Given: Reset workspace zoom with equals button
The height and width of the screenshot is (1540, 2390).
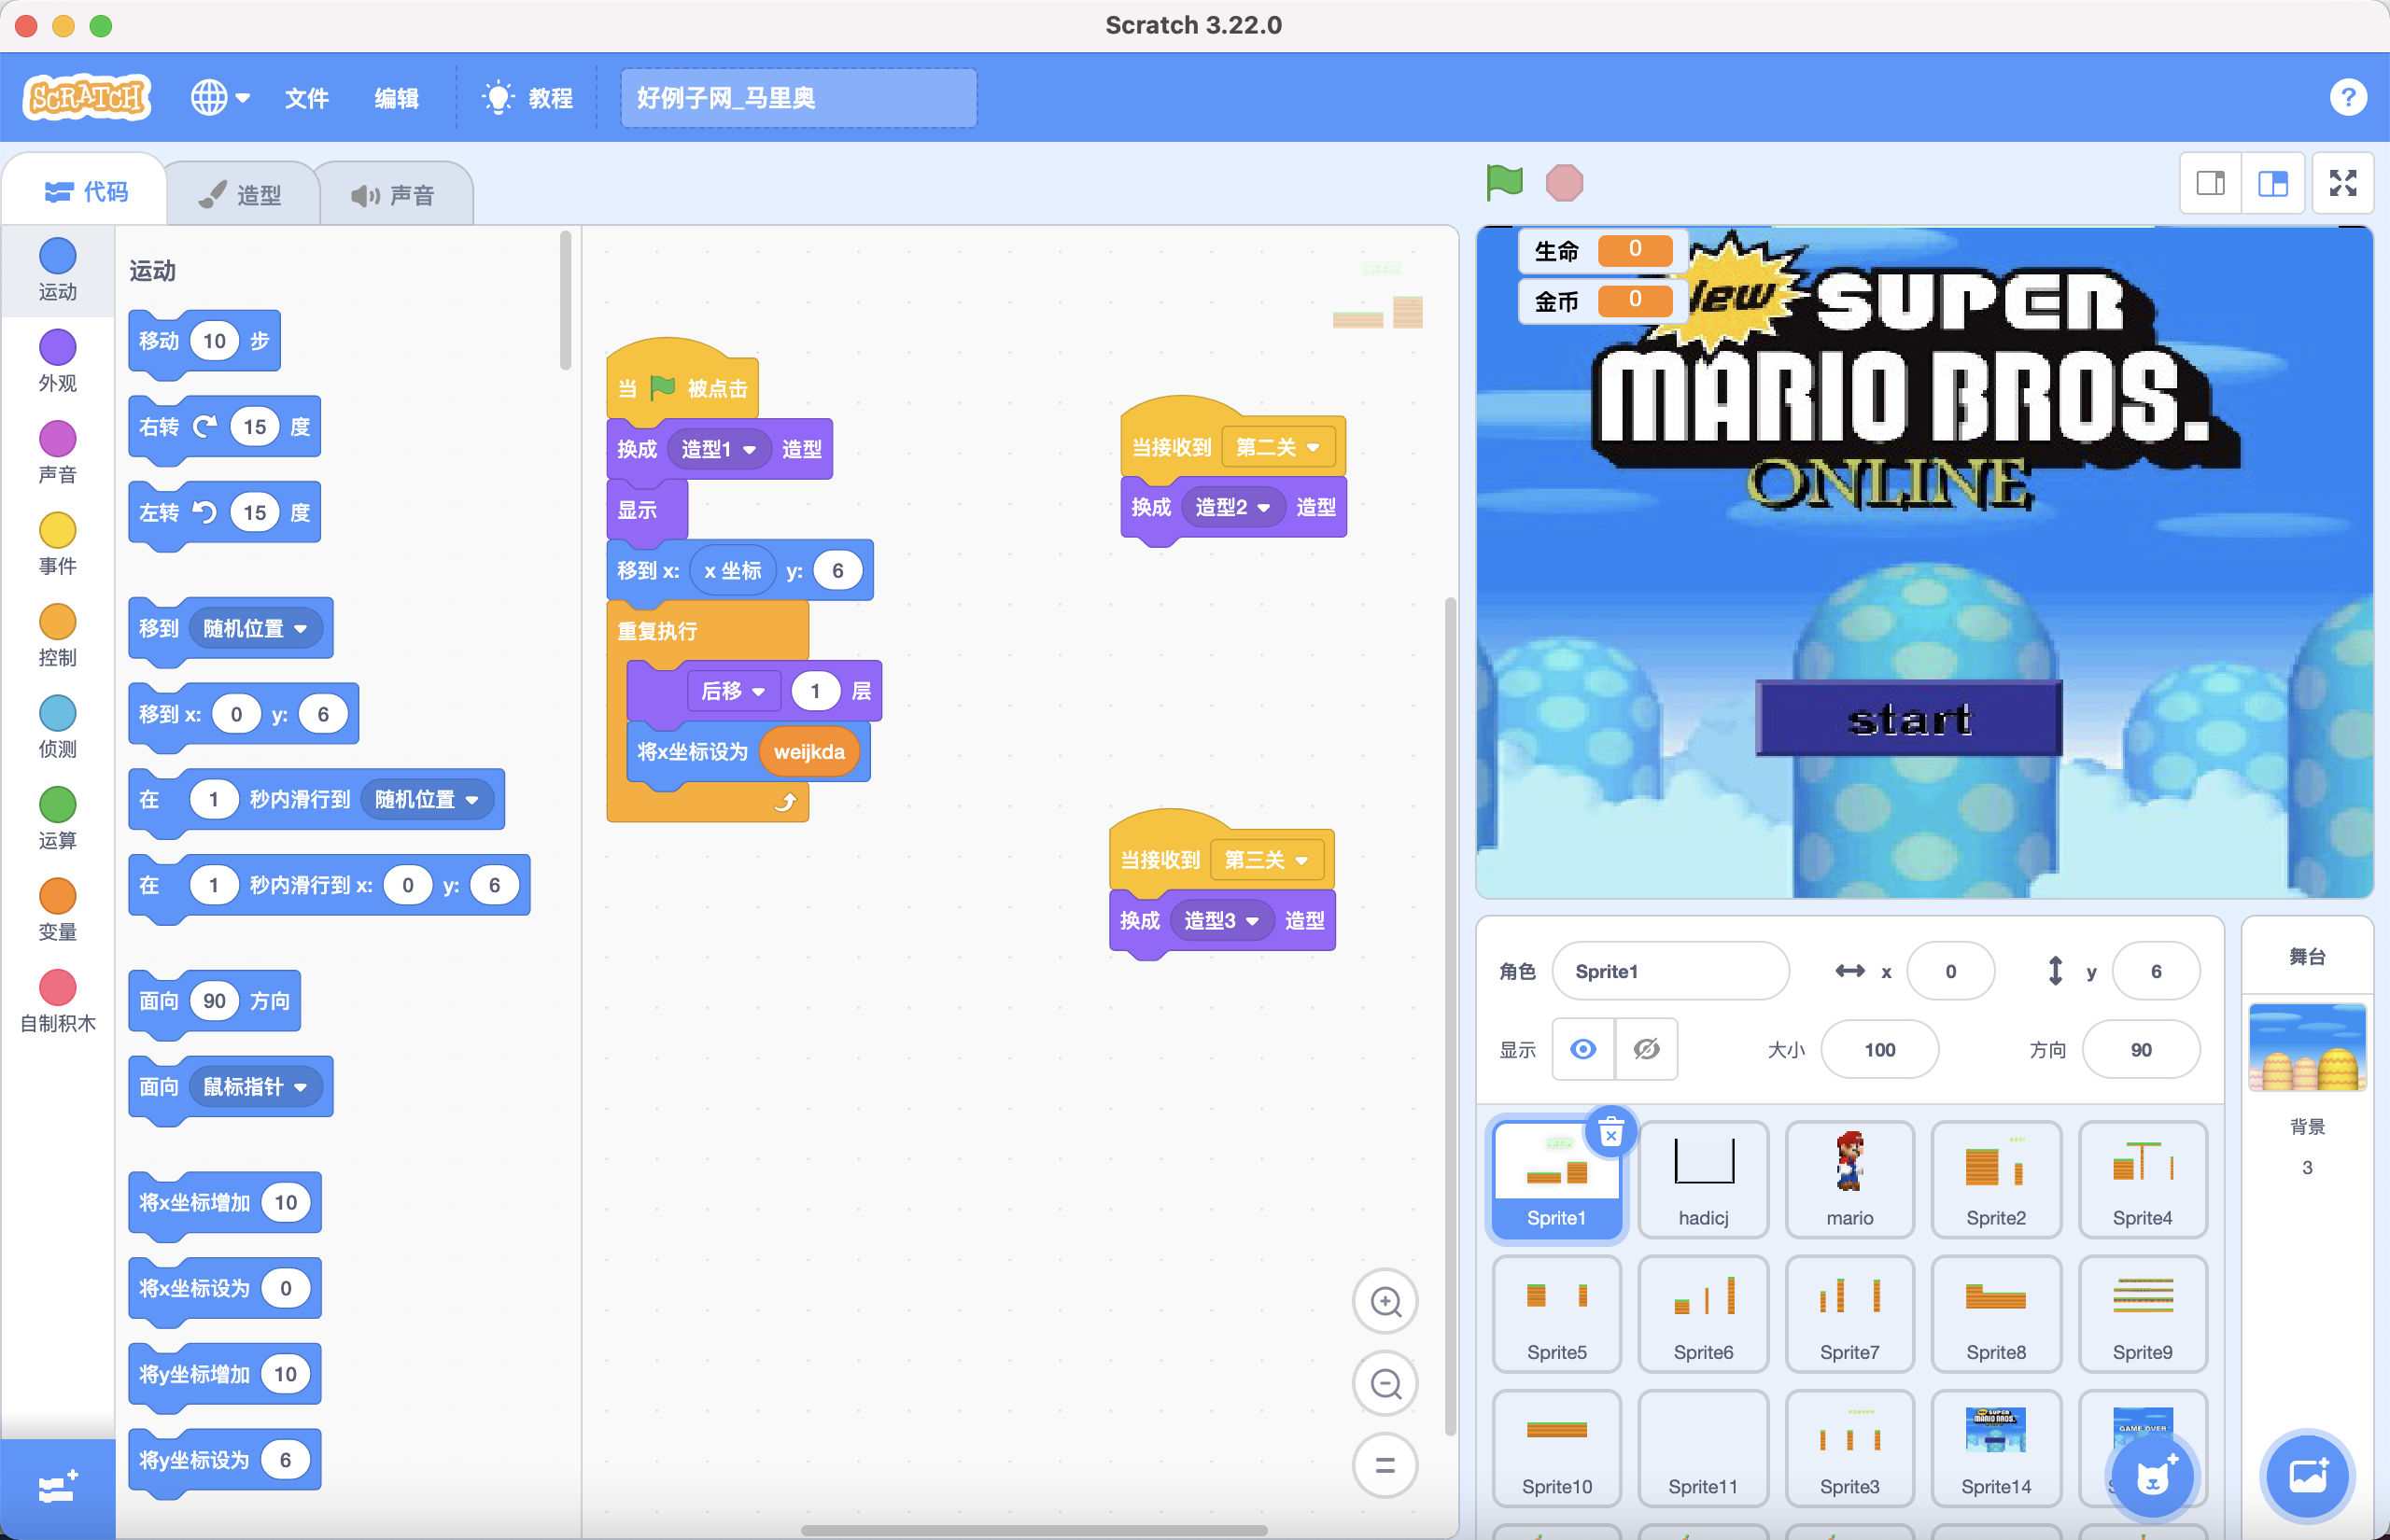Looking at the screenshot, I should pos(1385,1465).
